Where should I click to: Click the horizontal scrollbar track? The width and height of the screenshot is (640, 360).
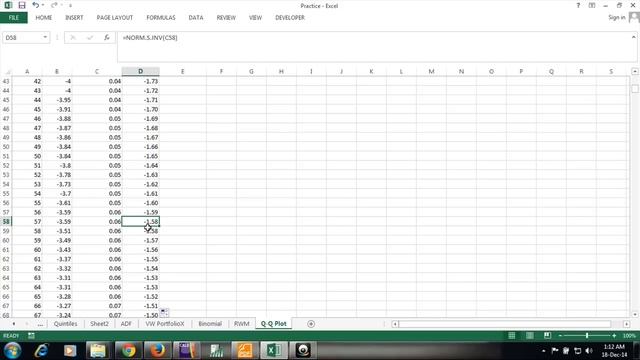point(504,324)
